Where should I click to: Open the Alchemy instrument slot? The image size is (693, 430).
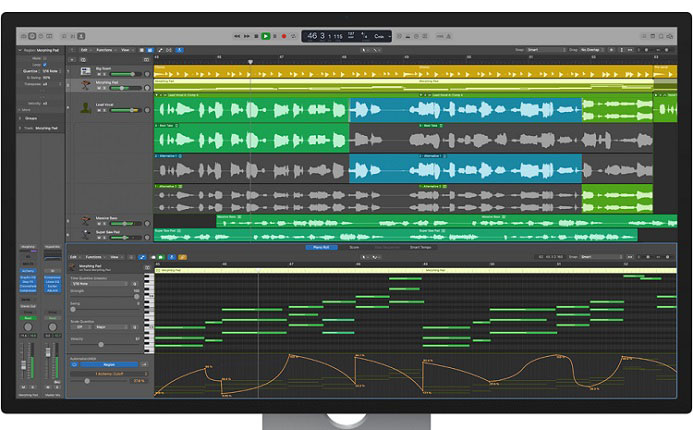[28, 271]
